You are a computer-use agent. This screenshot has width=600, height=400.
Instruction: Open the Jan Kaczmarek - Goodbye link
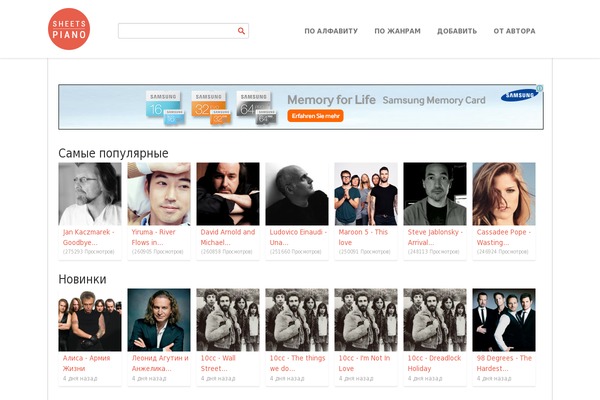click(x=88, y=237)
